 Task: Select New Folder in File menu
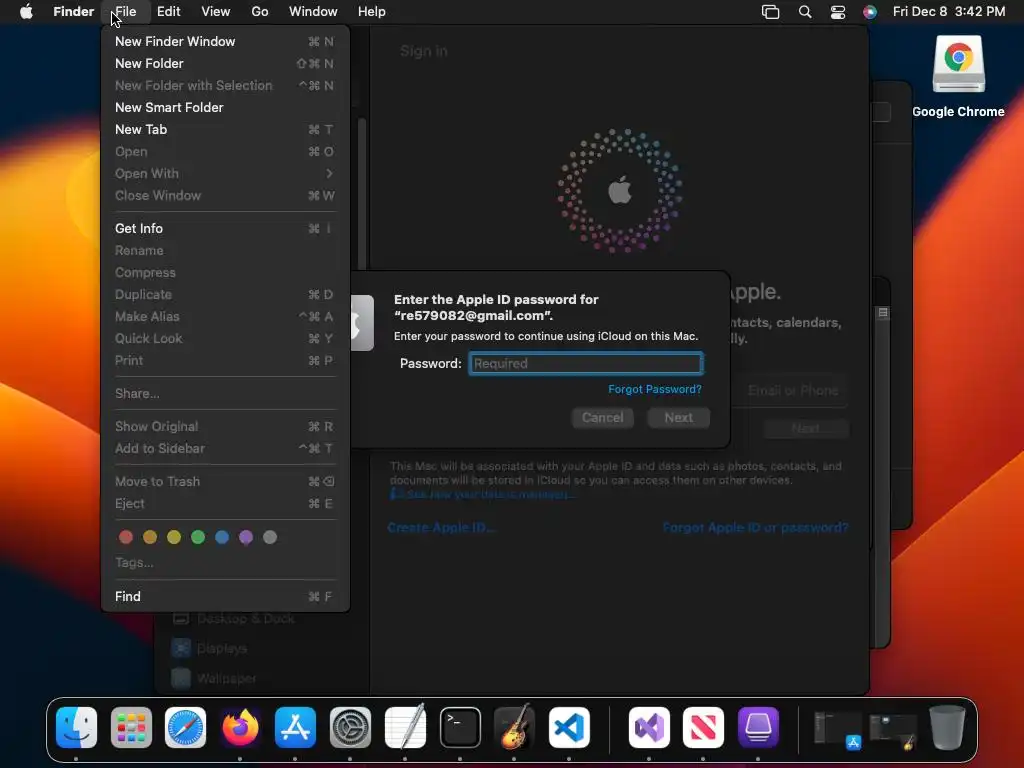[x=225, y=63]
